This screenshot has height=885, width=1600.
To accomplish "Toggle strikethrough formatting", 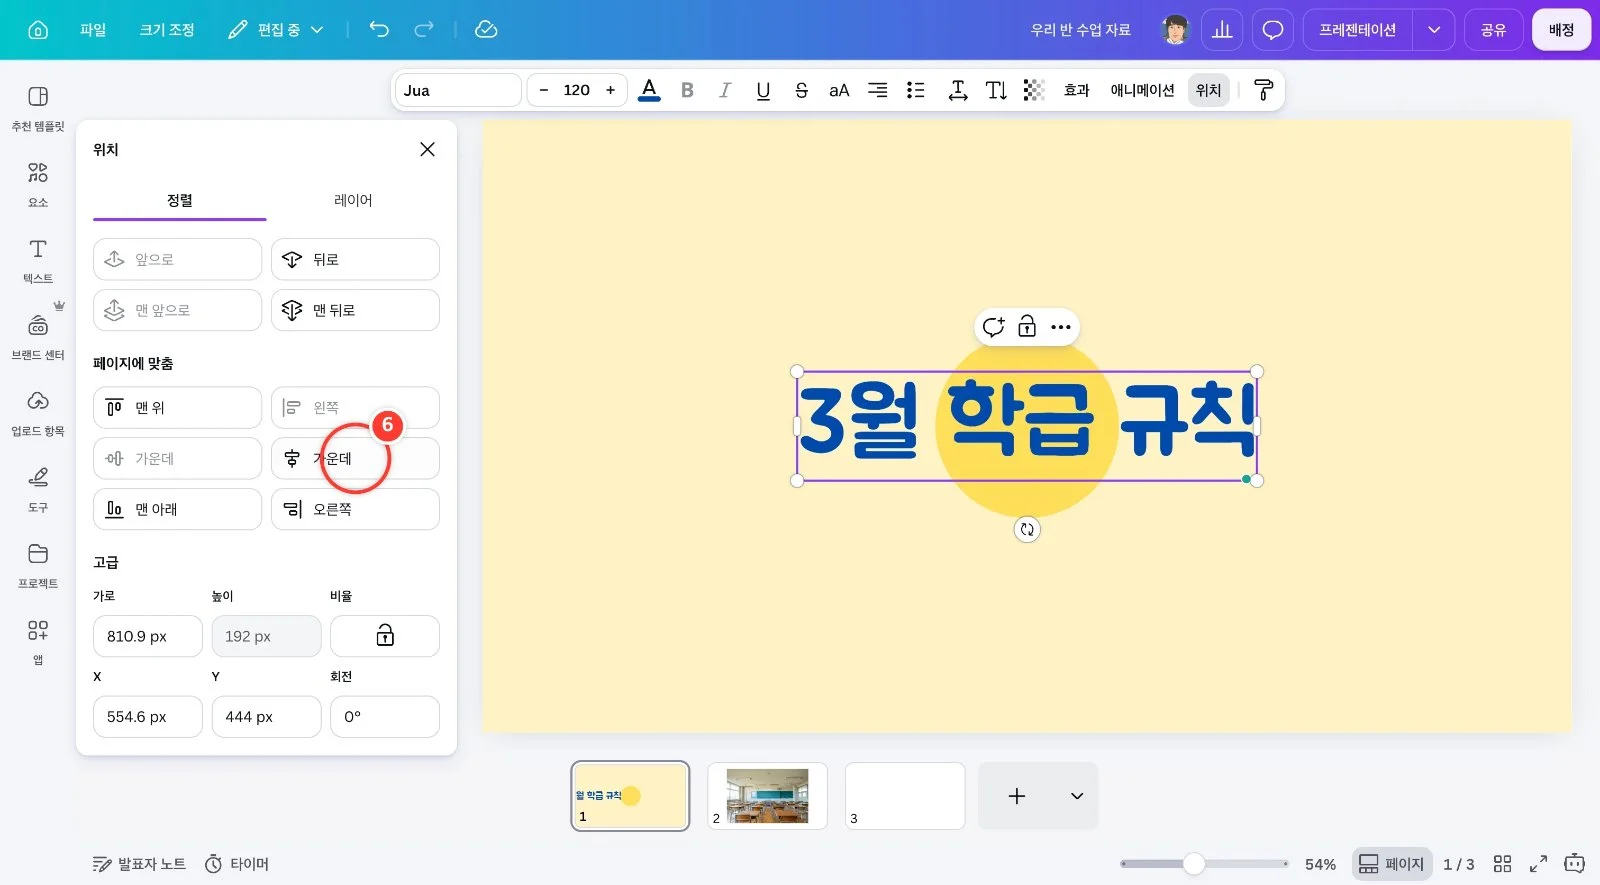I will pyautogui.click(x=801, y=90).
